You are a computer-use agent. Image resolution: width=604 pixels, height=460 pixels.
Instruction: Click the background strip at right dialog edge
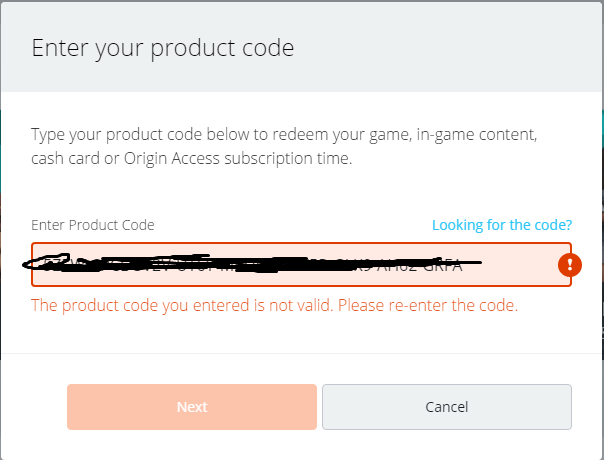click(602, 231)
